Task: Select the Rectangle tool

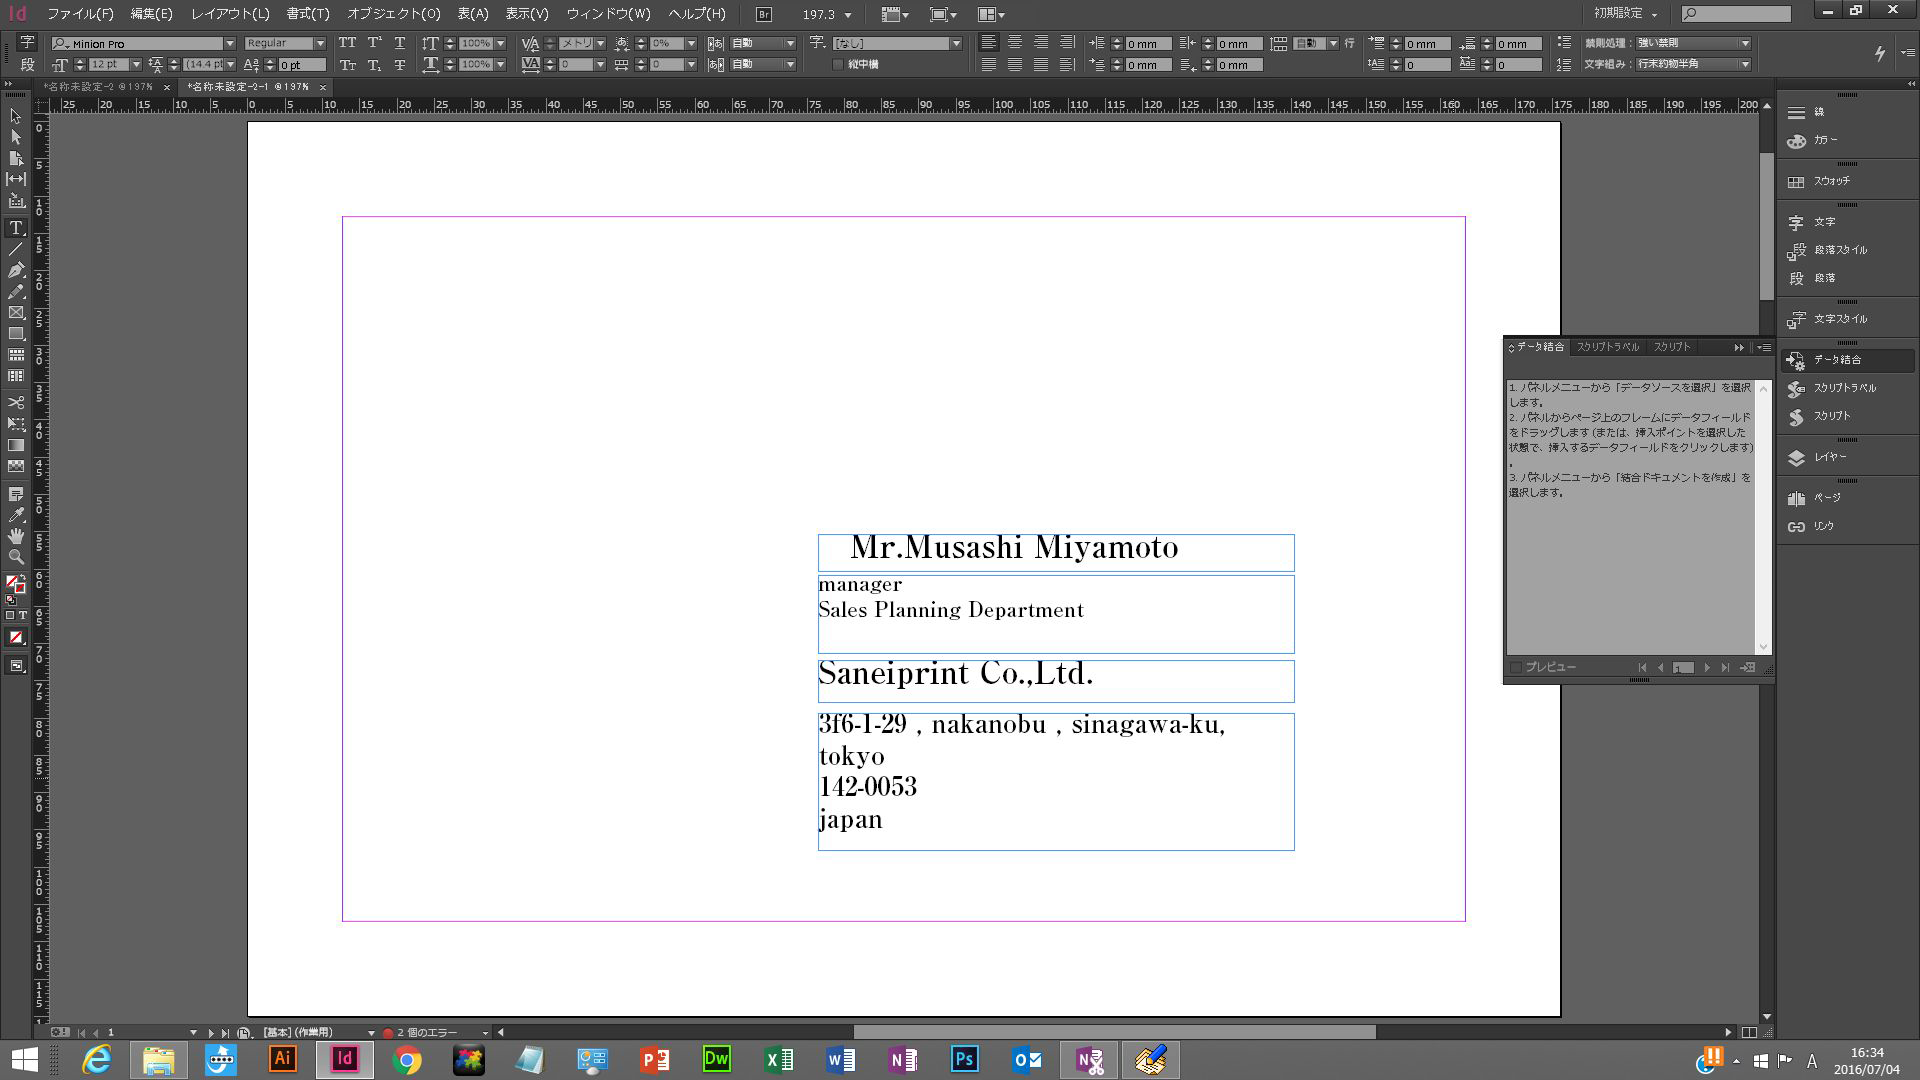Action: 15,334
